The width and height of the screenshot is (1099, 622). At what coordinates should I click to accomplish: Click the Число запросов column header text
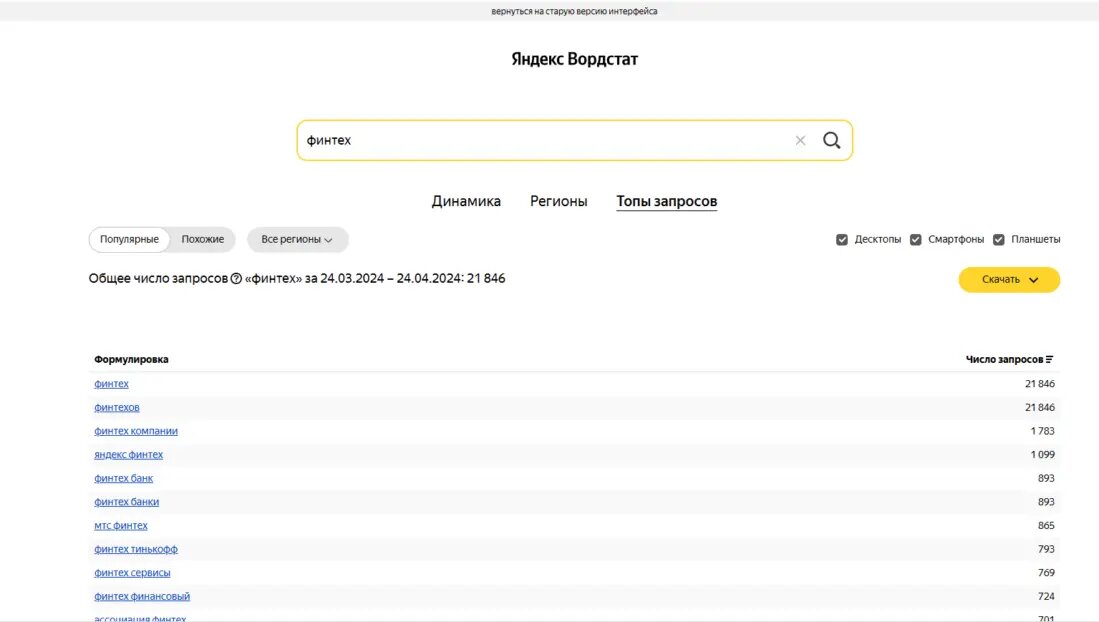coord(1004,359)
